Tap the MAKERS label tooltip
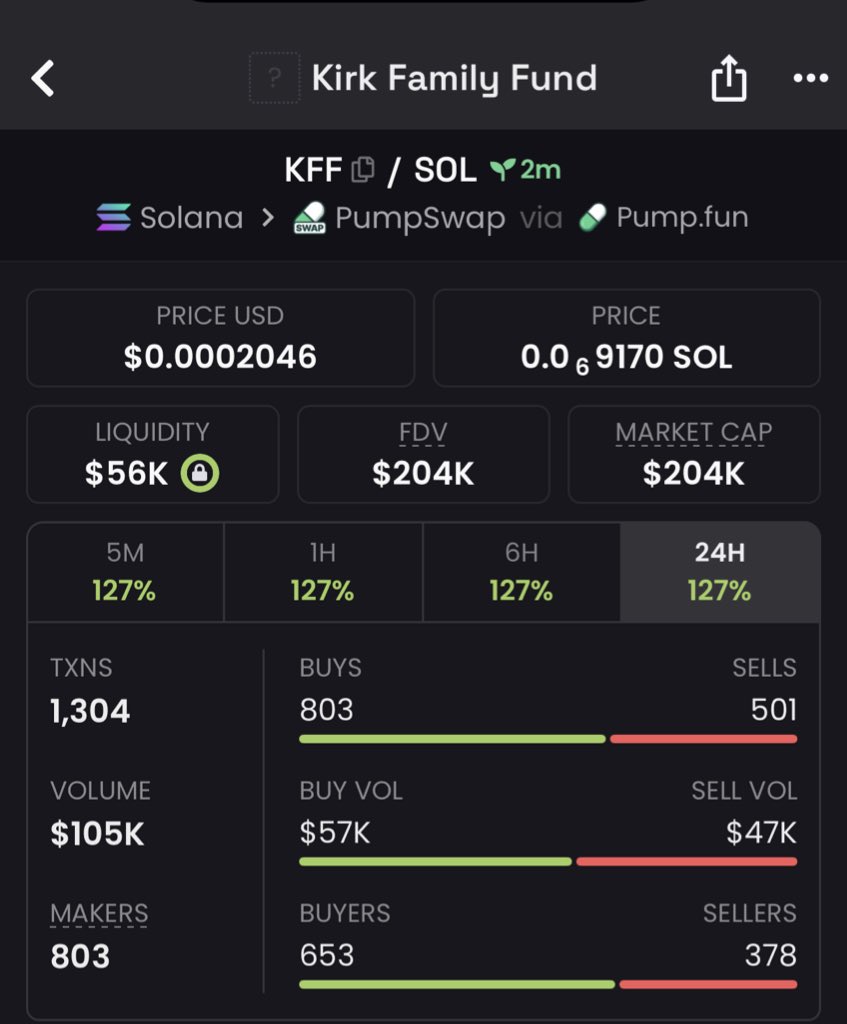 pyautogui.click(x=99, y=914)
